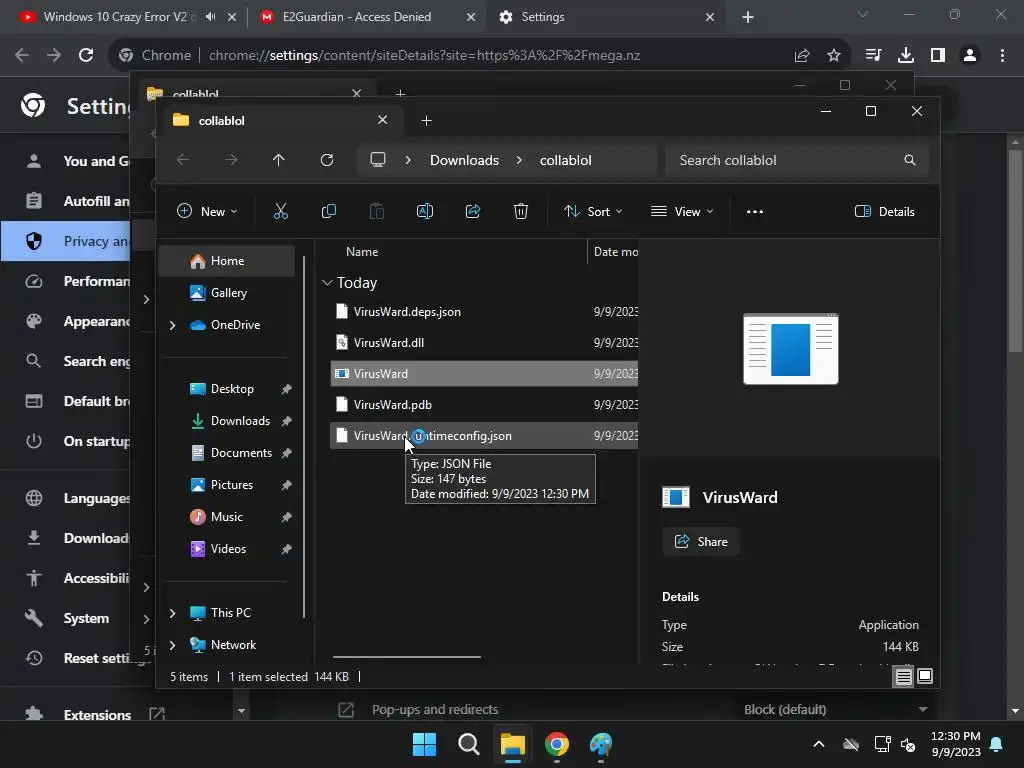Click the PC icon in the address bar
1024x768 pixels.
pyautogui.click(x=377, y=160)
